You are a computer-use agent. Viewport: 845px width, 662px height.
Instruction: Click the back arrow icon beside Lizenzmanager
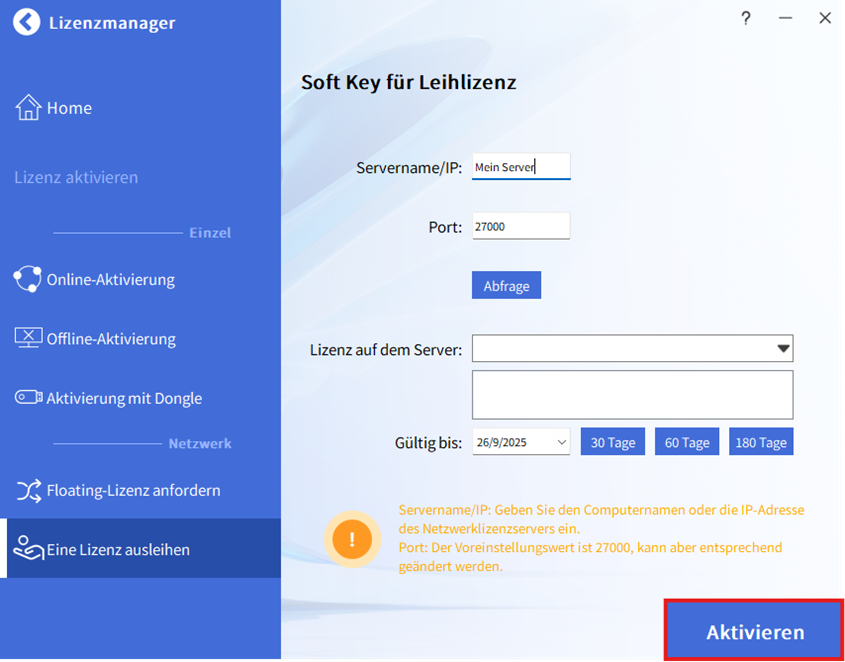pos(28,22)
